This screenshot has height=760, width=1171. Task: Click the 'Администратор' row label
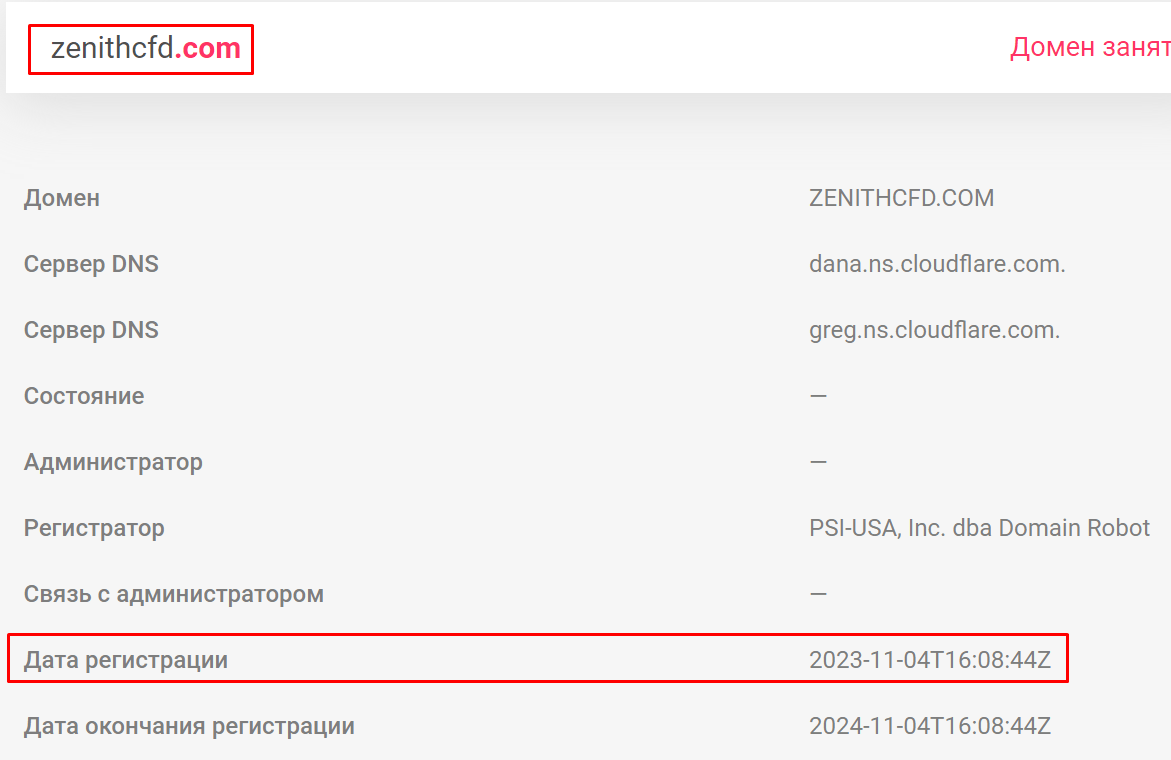pyautogui.click(x=113, y=462)
